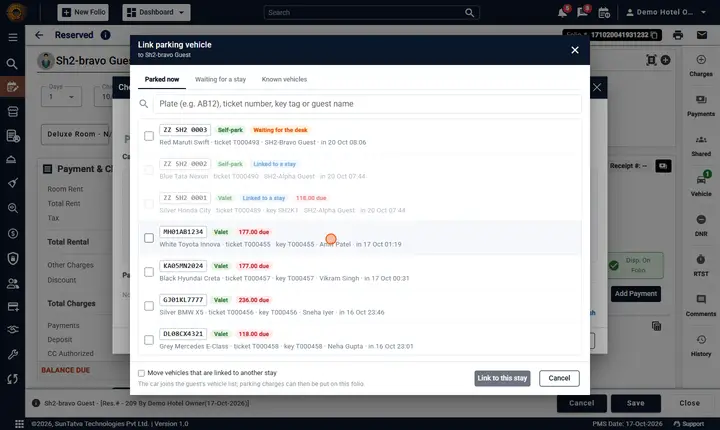The image size is (720, 430).
Task: Select checkbox for KA05MN2024 vehicle
Action: 149,272
